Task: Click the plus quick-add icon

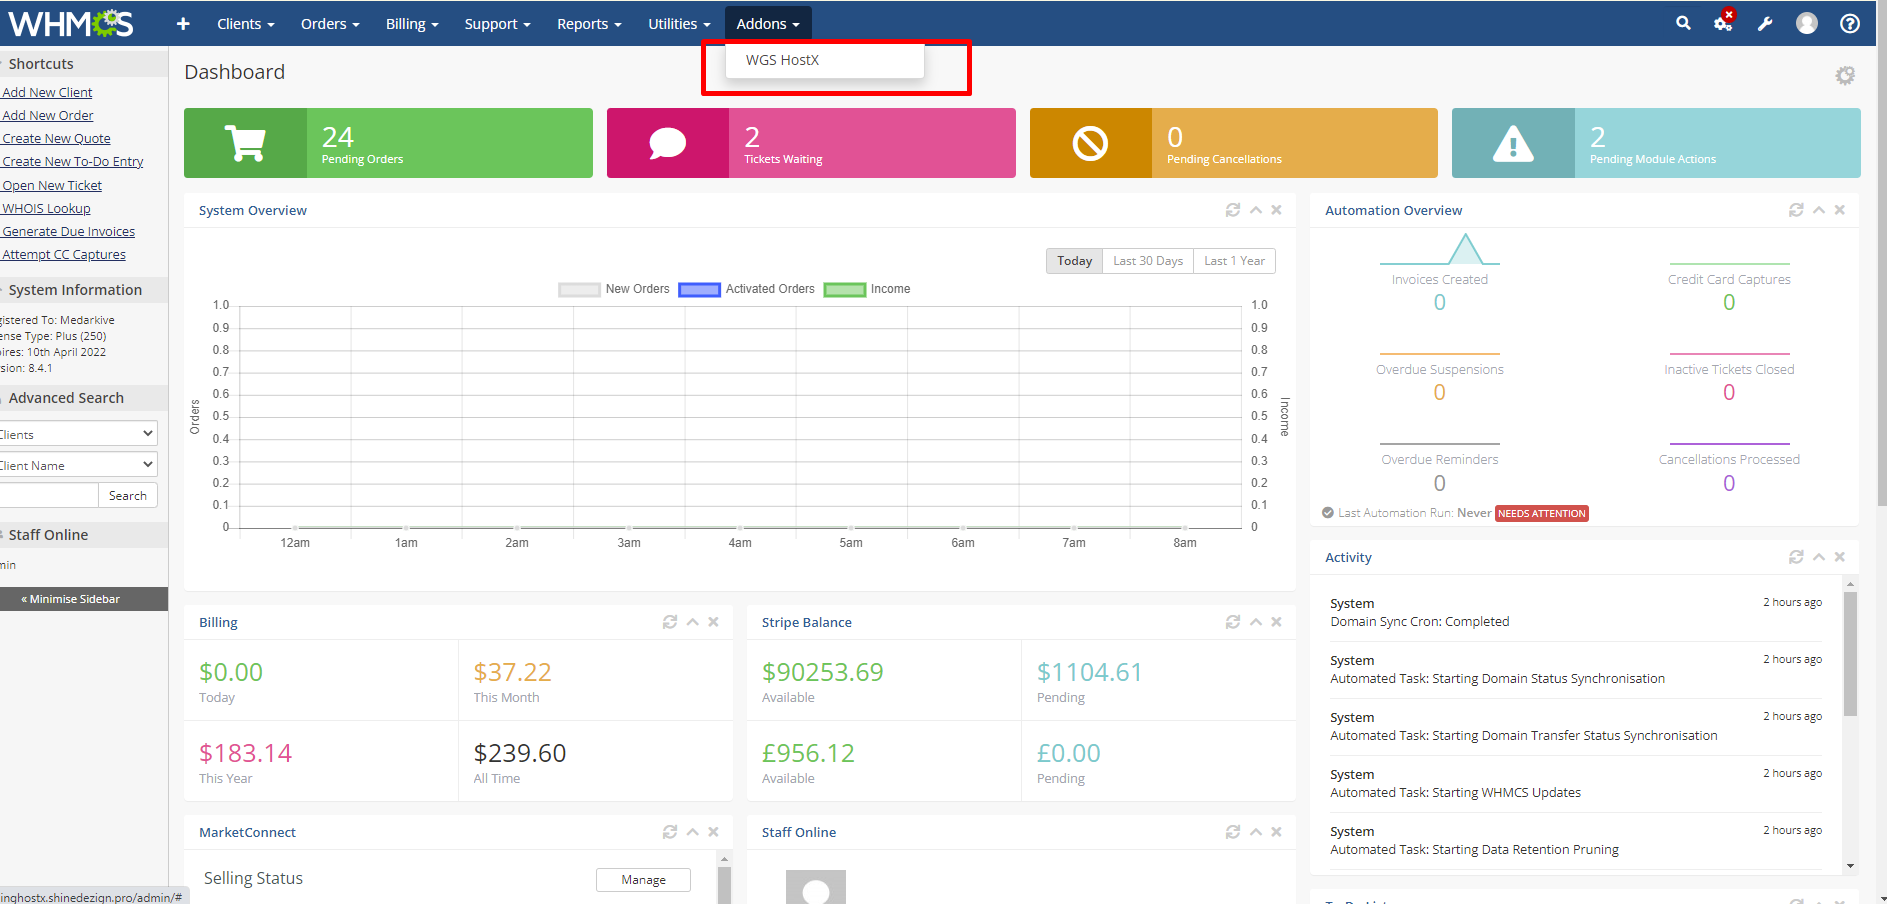Action: [183, 24]
